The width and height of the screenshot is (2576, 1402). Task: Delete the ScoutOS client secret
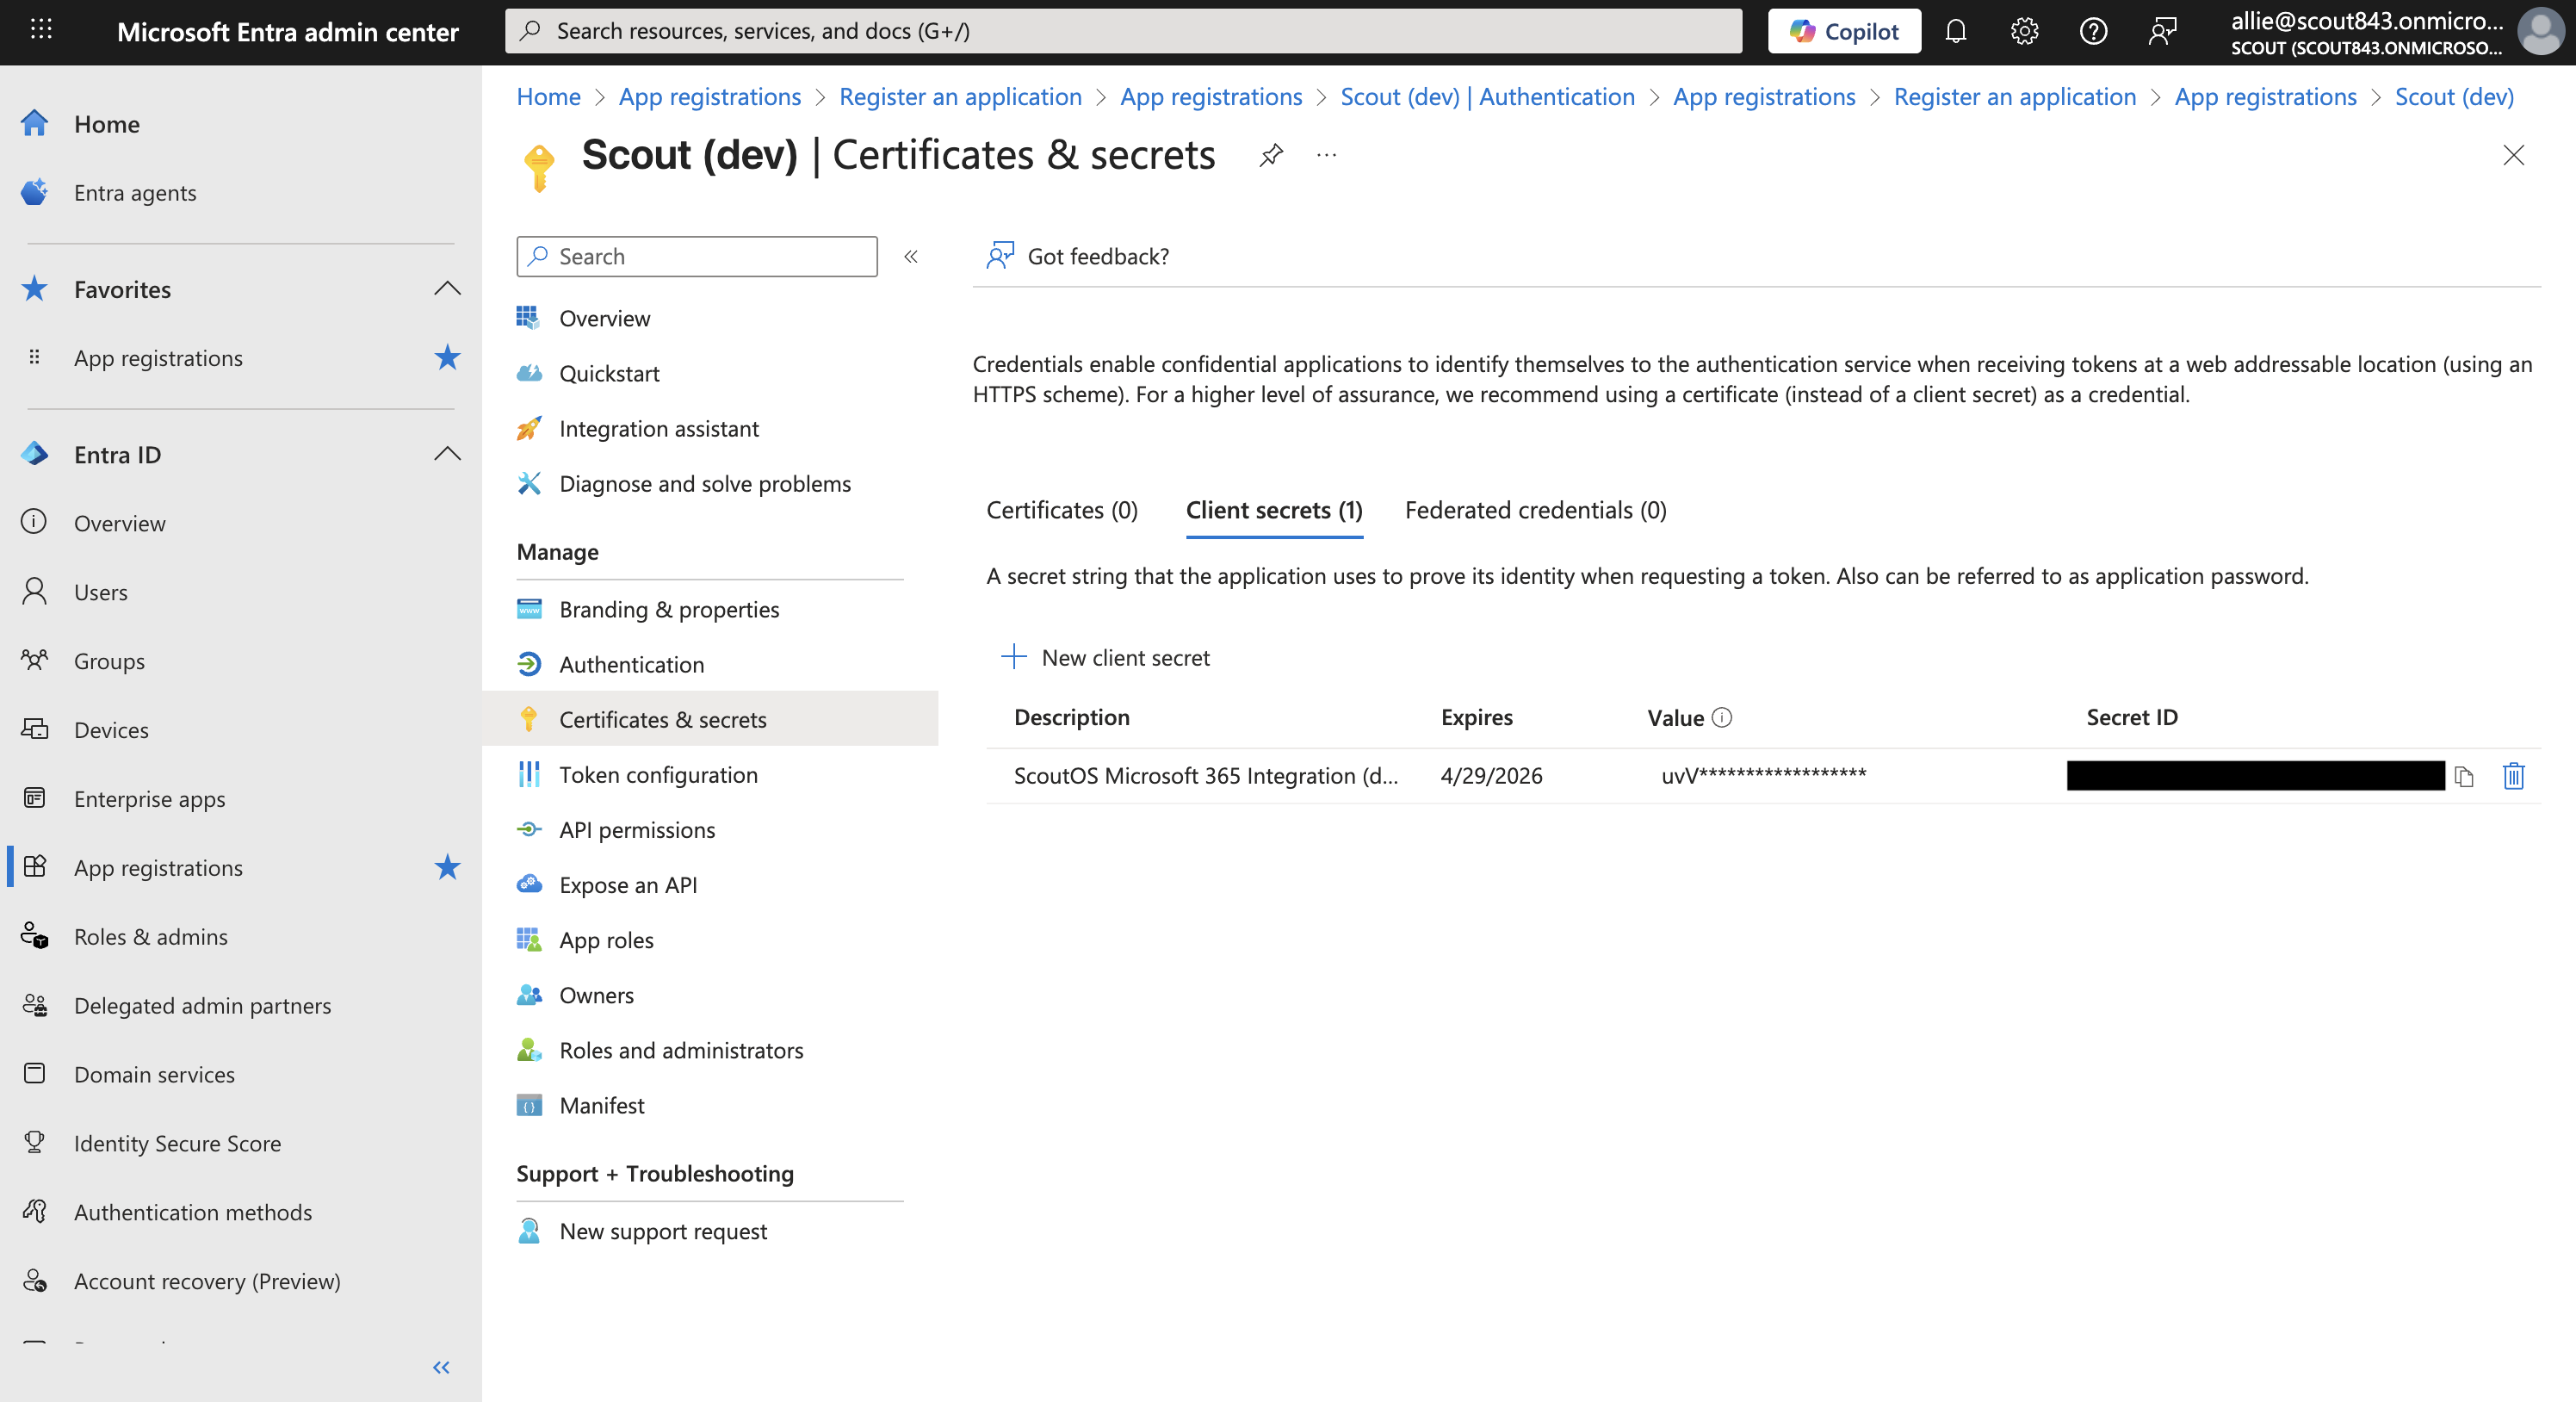2513,776
